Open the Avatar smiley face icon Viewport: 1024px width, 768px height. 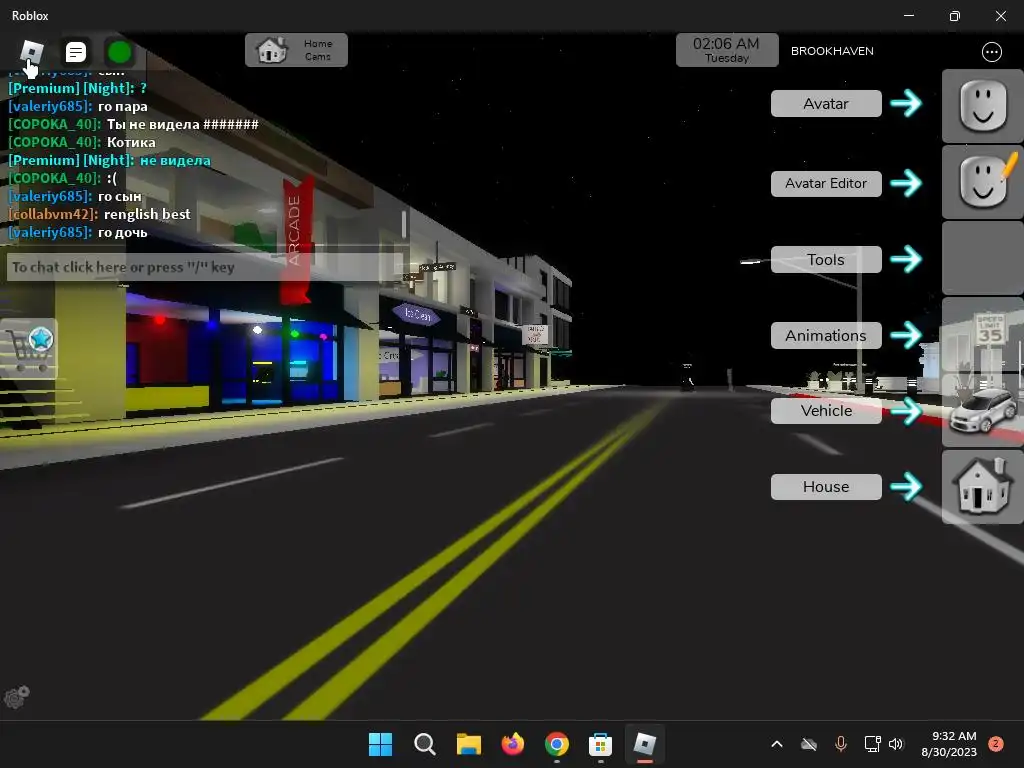click(983, 106)
